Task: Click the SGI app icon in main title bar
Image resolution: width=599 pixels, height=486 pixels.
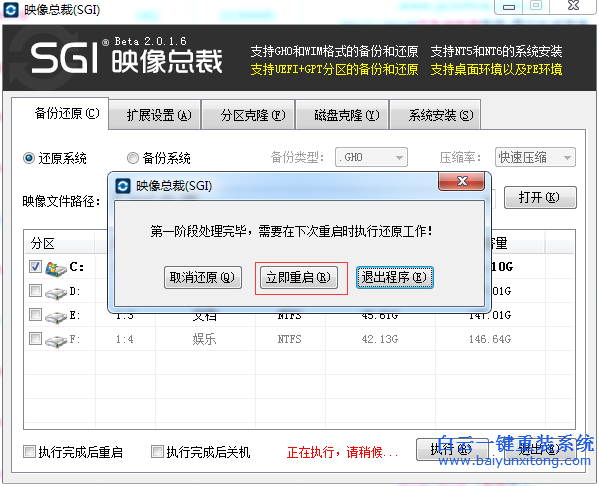Action: (11, 10)
